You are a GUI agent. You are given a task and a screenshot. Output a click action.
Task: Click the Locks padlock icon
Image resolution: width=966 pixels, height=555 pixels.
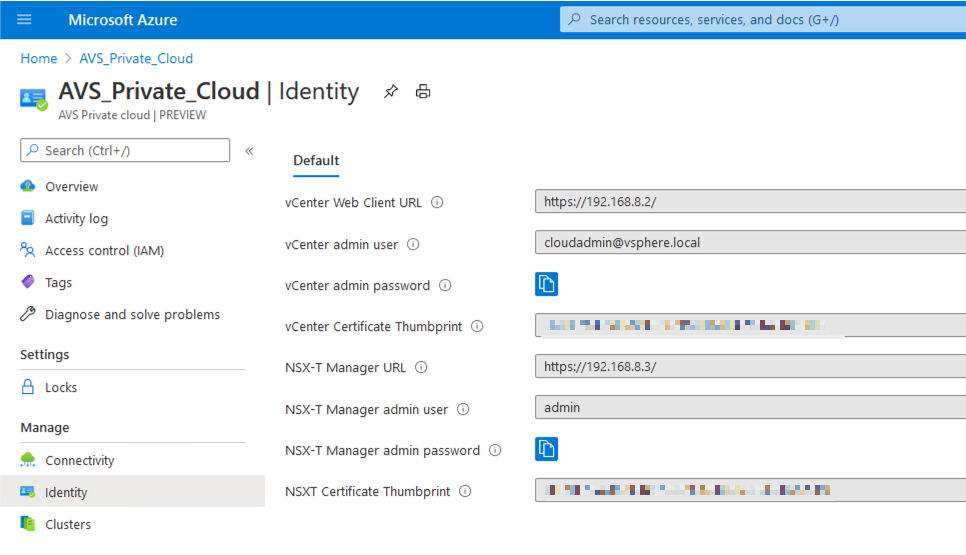(x=28, y=387)
